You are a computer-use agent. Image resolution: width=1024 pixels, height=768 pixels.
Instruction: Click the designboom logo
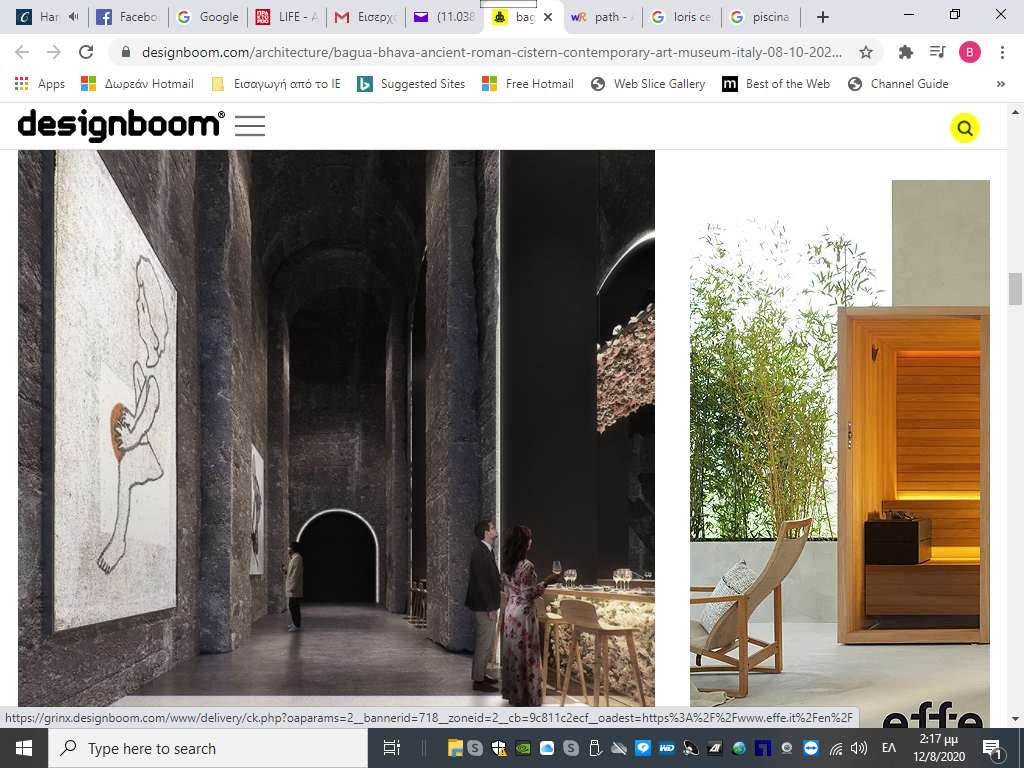121,125
